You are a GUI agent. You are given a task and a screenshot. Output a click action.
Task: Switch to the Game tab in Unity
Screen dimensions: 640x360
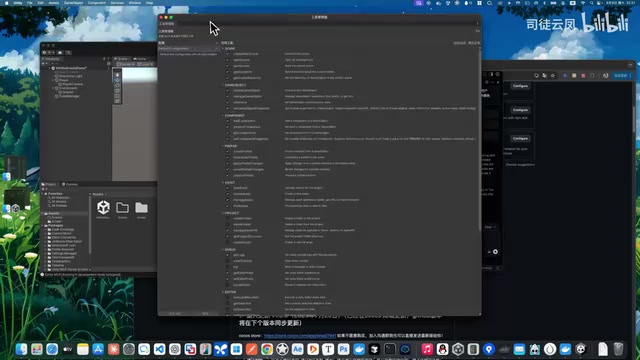click(x=140, y=59)
